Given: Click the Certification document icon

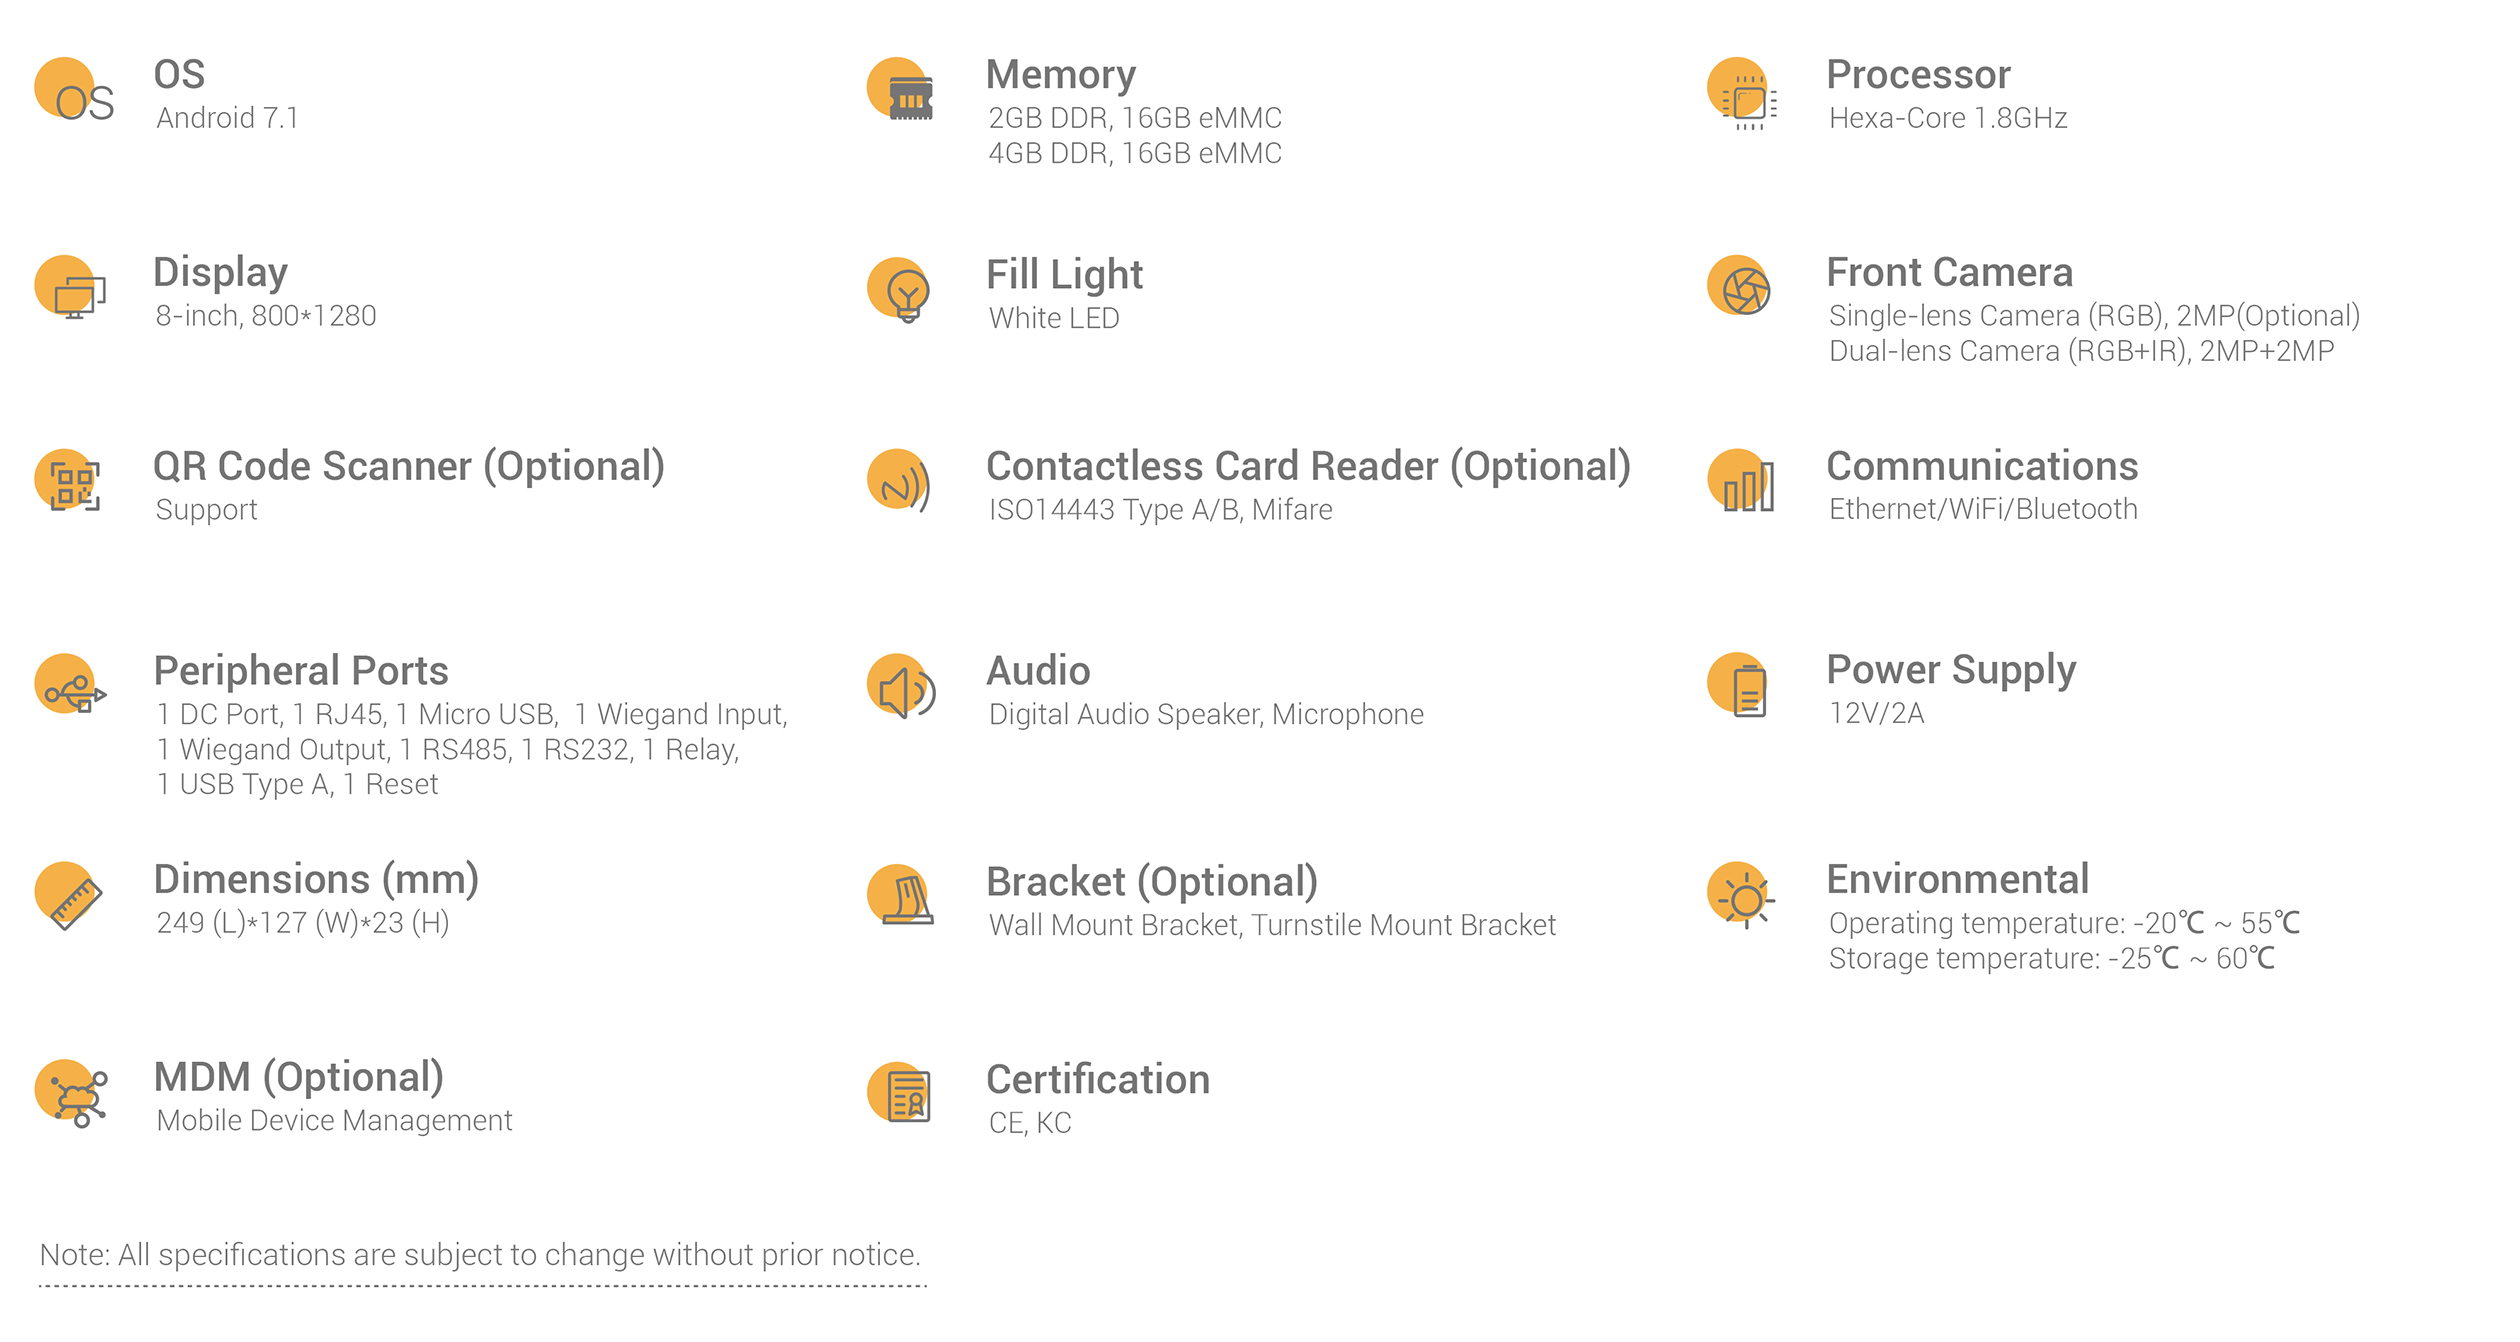Looking at the screenshot, I should 899,1093.
